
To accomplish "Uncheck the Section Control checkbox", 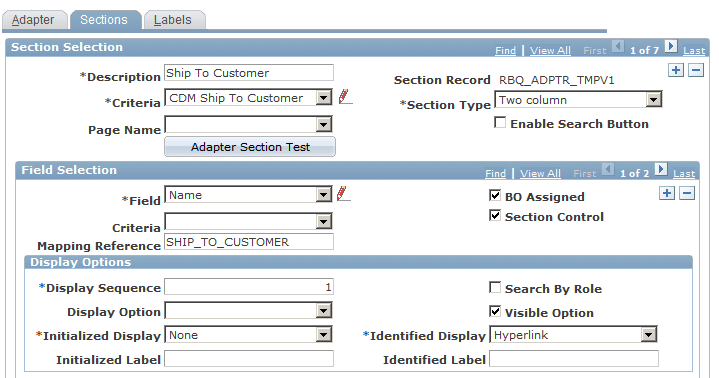I will point(495,215).
